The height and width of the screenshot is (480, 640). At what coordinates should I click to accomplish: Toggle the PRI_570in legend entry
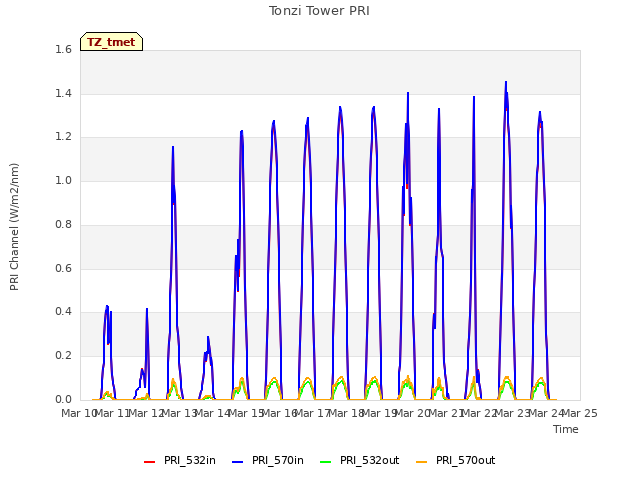click(x=268, y=460)
